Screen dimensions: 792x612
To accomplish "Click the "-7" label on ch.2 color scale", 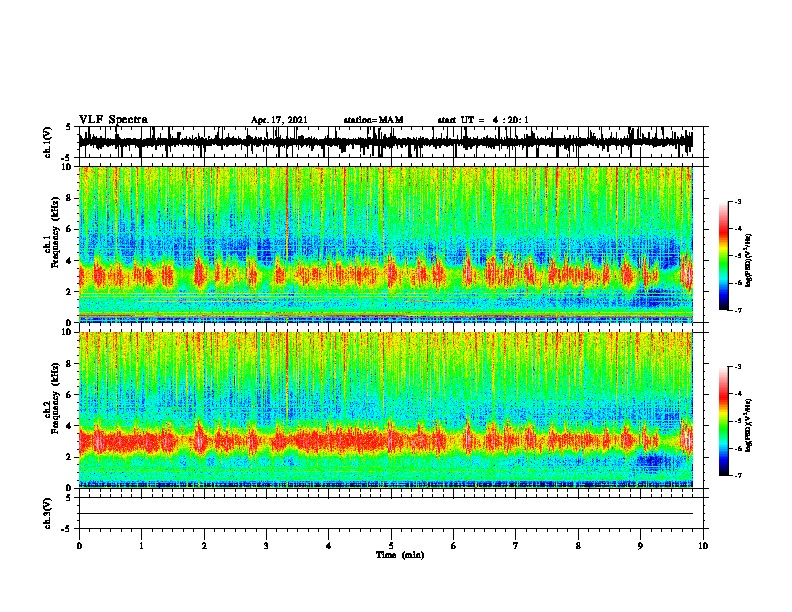I will (x=738, y=475).
